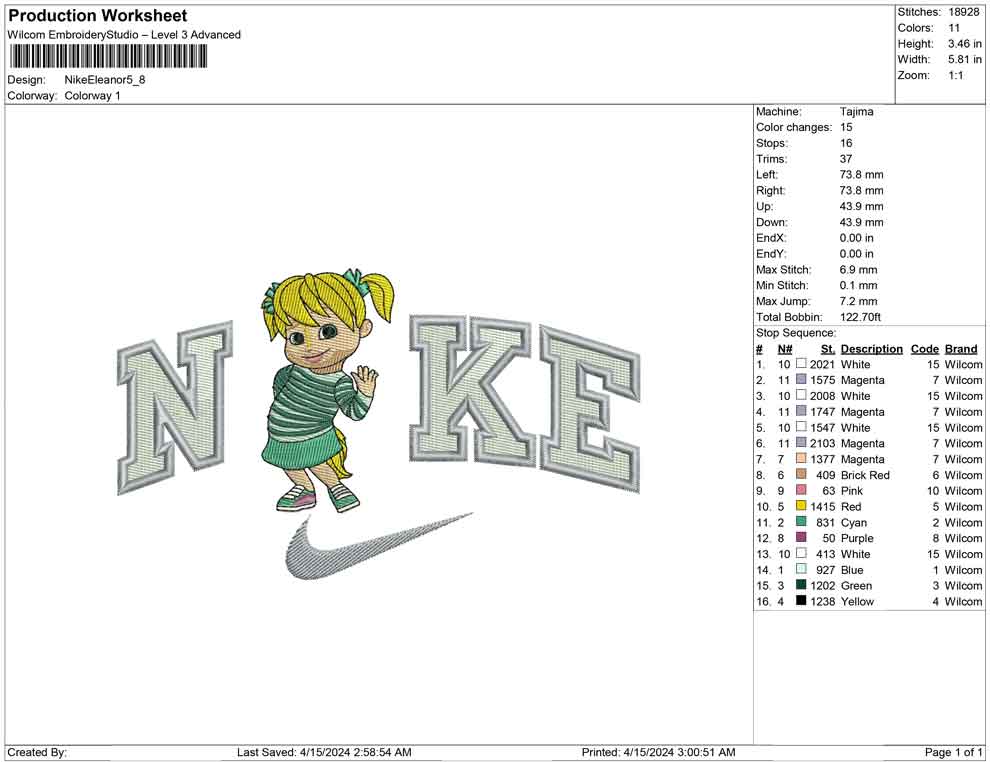Select the yellow swatch for 1415 Red
The width and height of the screenshot is (990, 762).
801,506
